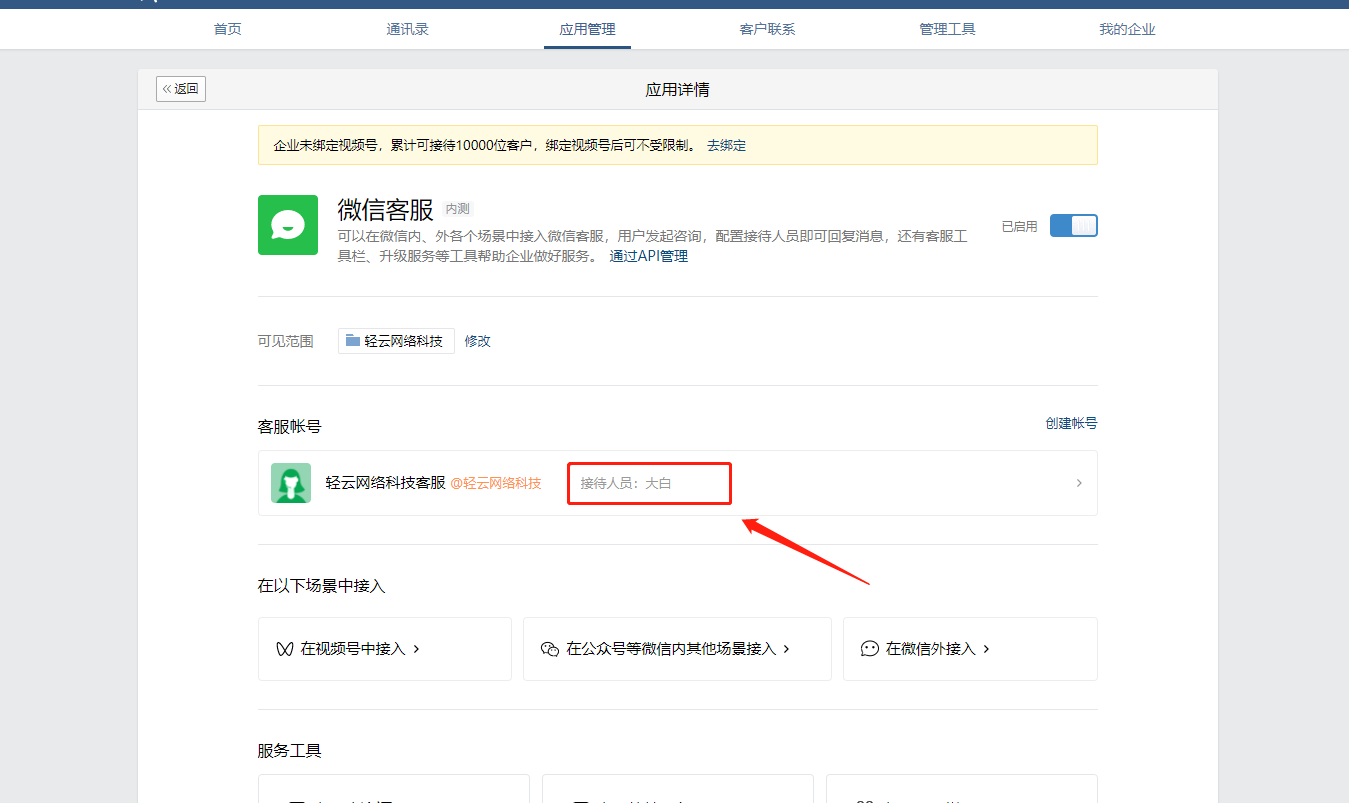
Task: Click the 客服帐号 section heading
Action: pyautogui.click(x=289, y=427)
